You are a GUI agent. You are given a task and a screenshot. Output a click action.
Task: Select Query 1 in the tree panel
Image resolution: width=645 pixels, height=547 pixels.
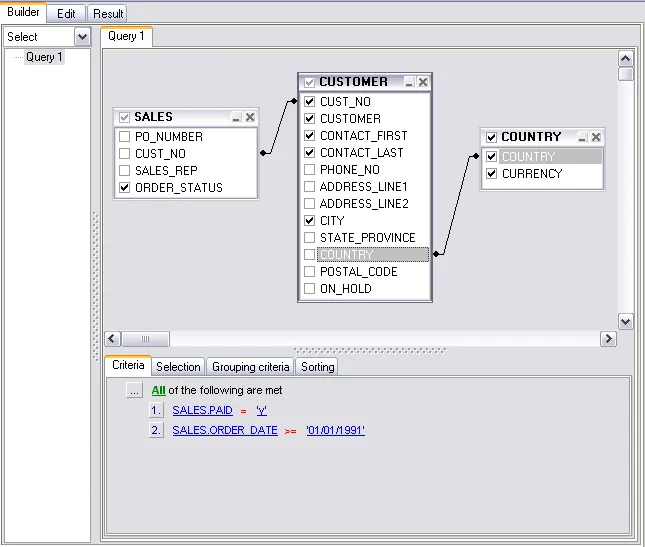coord(45,58)
